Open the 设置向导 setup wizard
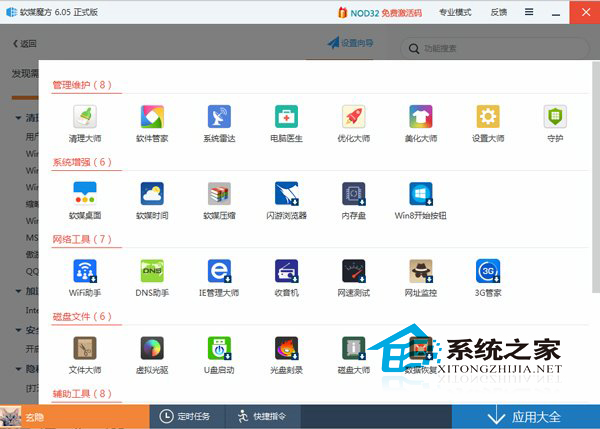The image size is (600, 429). click(x=351, y=43)
